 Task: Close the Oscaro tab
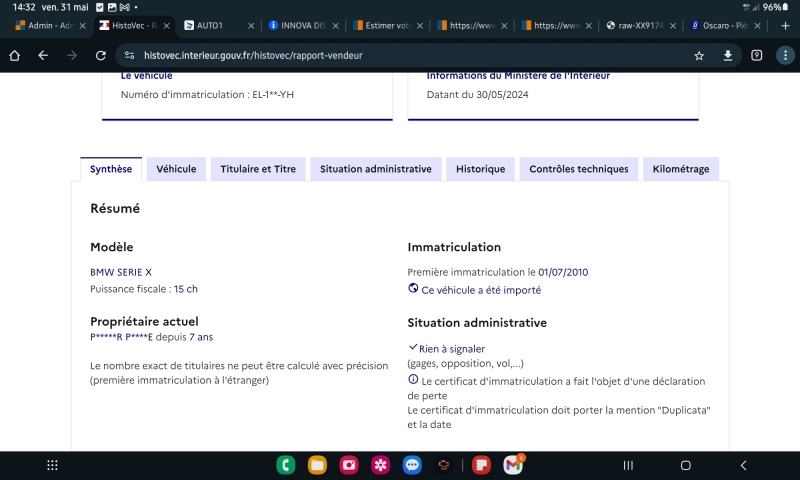pyautogui.click(x=757, y=26)
